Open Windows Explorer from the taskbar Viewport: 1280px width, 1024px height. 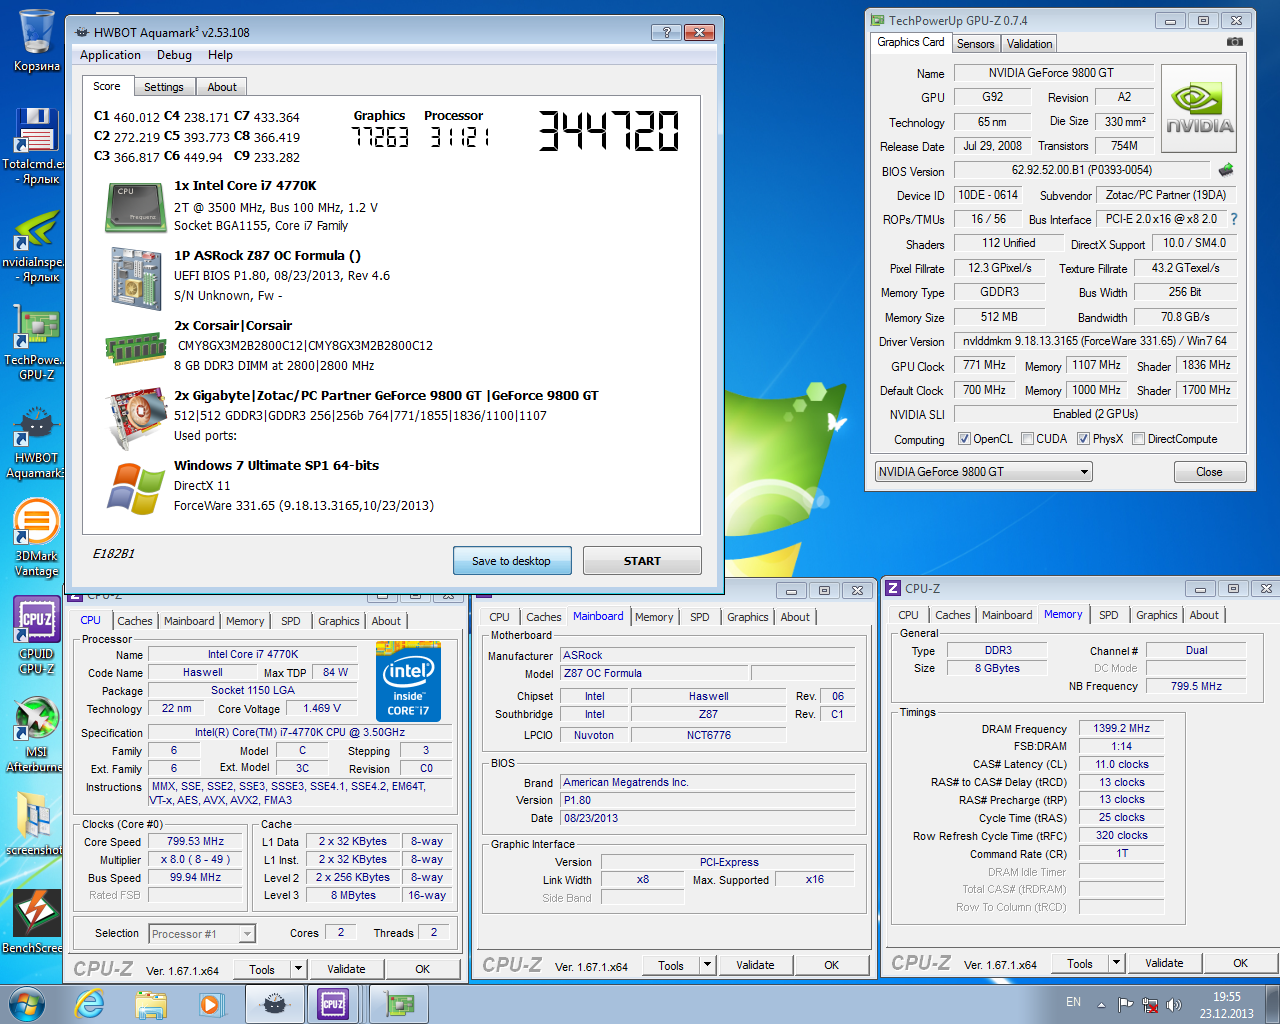(151, 1004)
